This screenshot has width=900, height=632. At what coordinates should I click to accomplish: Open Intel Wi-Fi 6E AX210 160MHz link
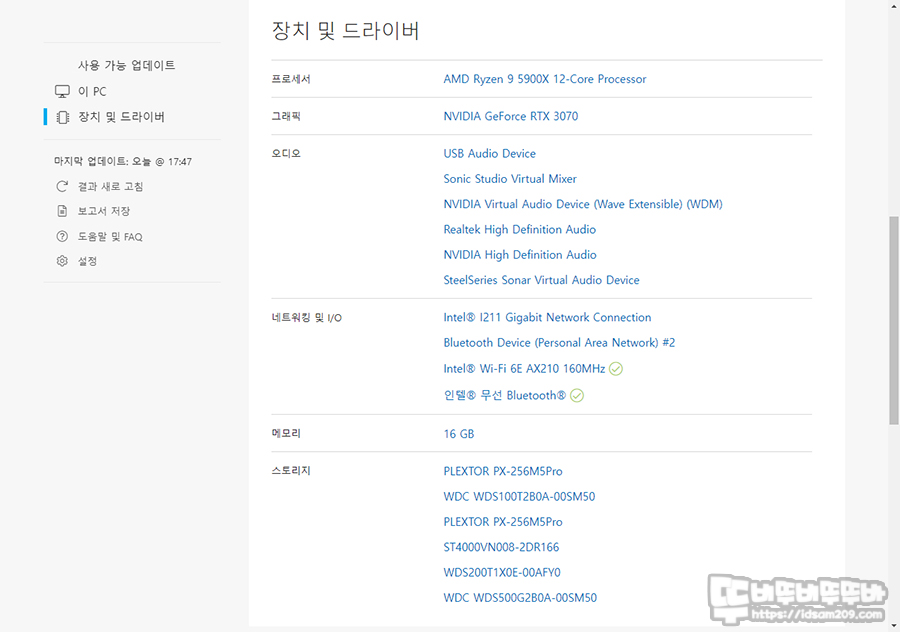click(524, 369)
